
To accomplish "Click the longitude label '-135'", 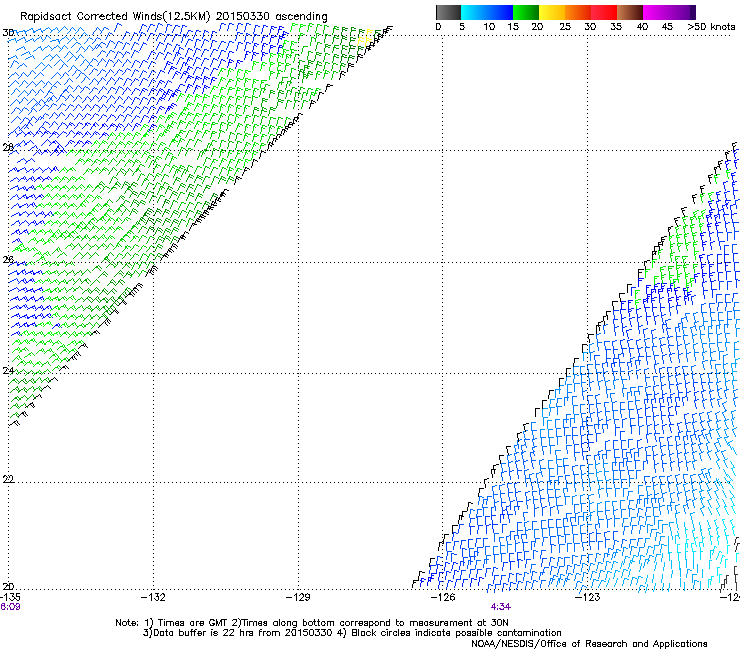I will (x=10, y=597).
